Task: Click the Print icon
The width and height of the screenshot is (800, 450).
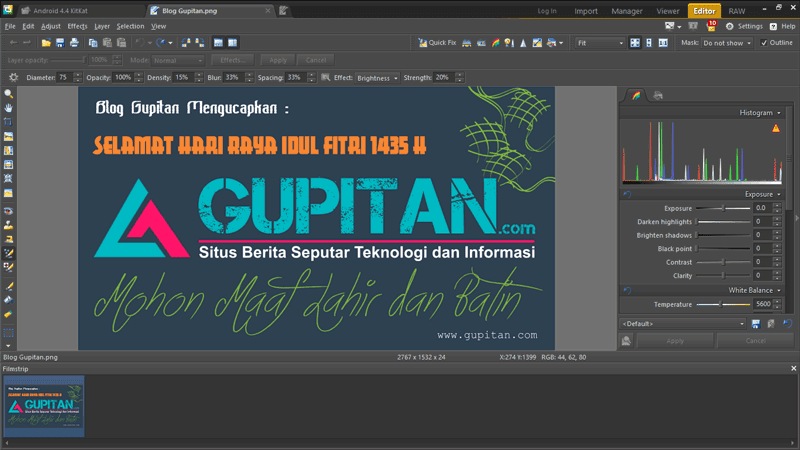Action: click(74, 43)
